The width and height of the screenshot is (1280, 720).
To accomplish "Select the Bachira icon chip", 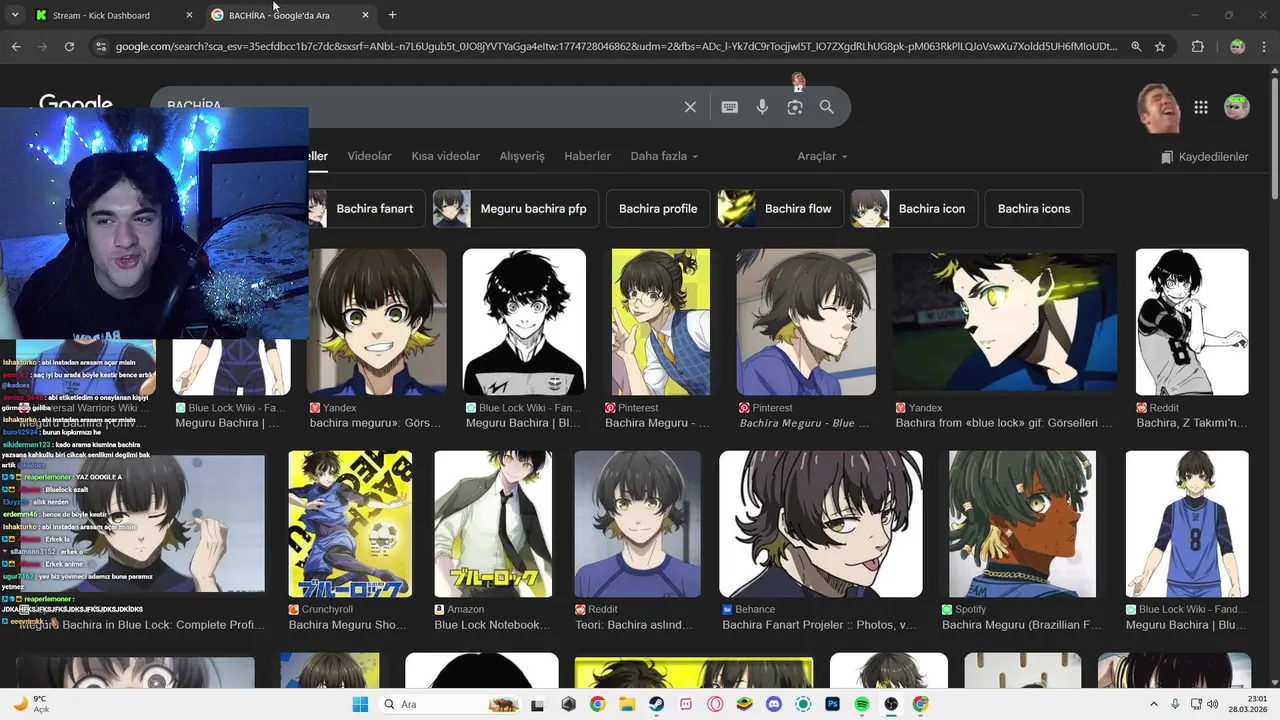I will pos(914,209).
